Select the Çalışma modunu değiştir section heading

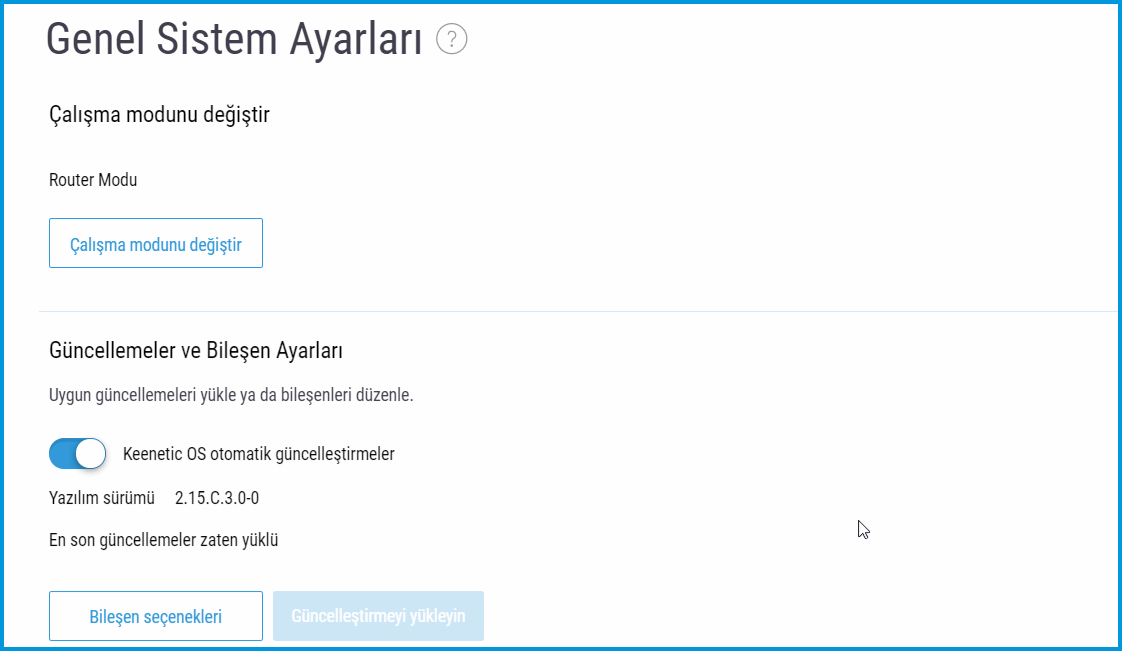[x=159, y=115]
